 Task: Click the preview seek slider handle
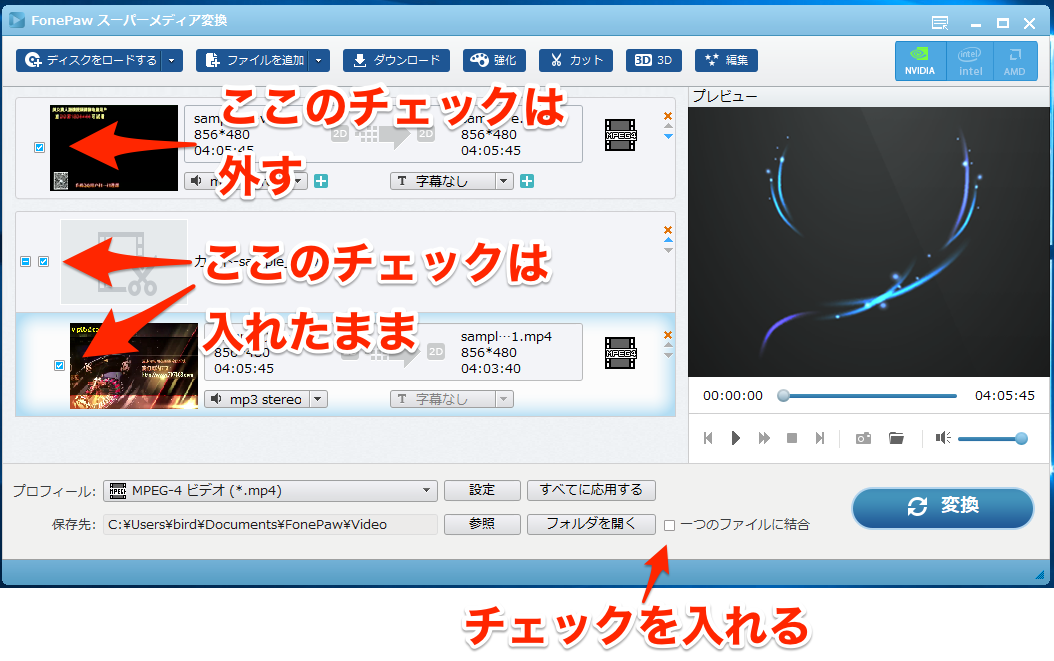pos(783,396)
